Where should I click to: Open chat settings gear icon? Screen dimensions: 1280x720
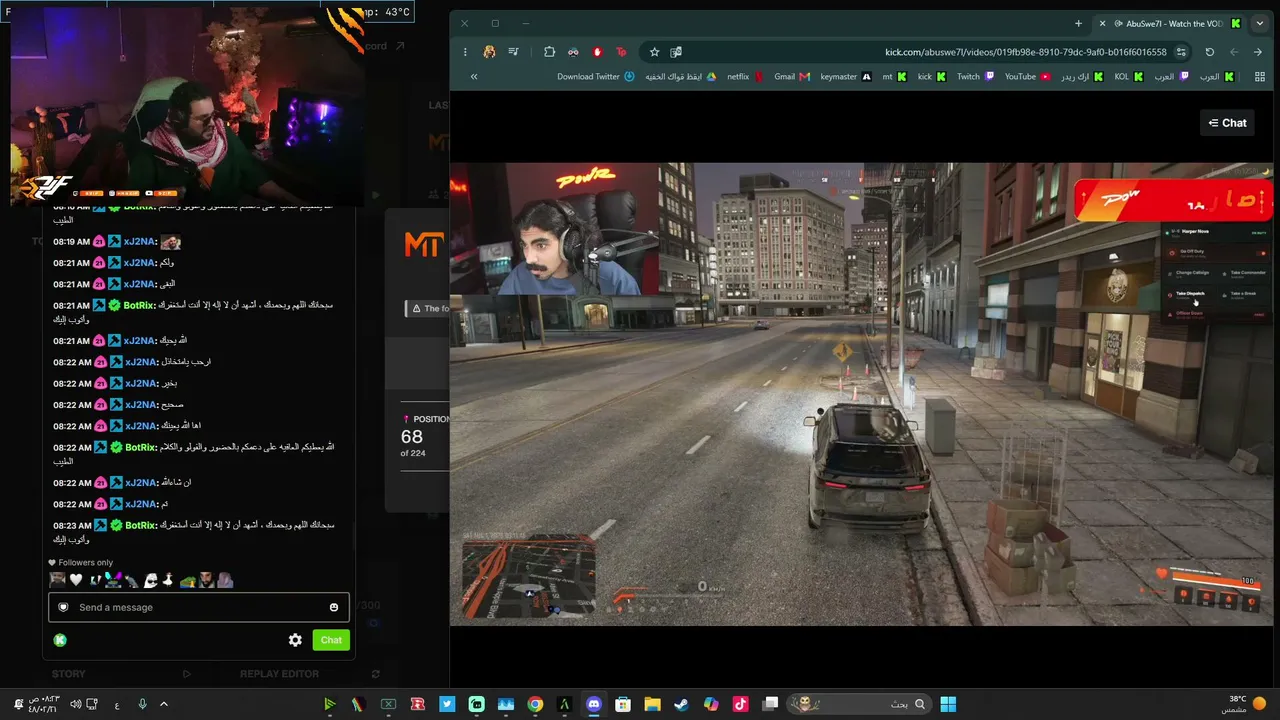pos(295,640)
